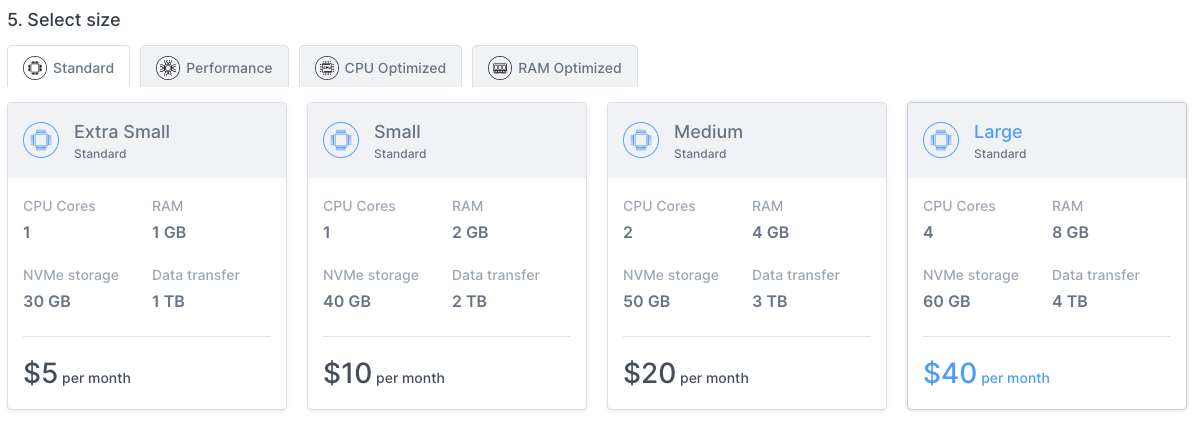Screen dimensions: 1202x425
Task: Click the Large plan title
Action: (998, 132)
